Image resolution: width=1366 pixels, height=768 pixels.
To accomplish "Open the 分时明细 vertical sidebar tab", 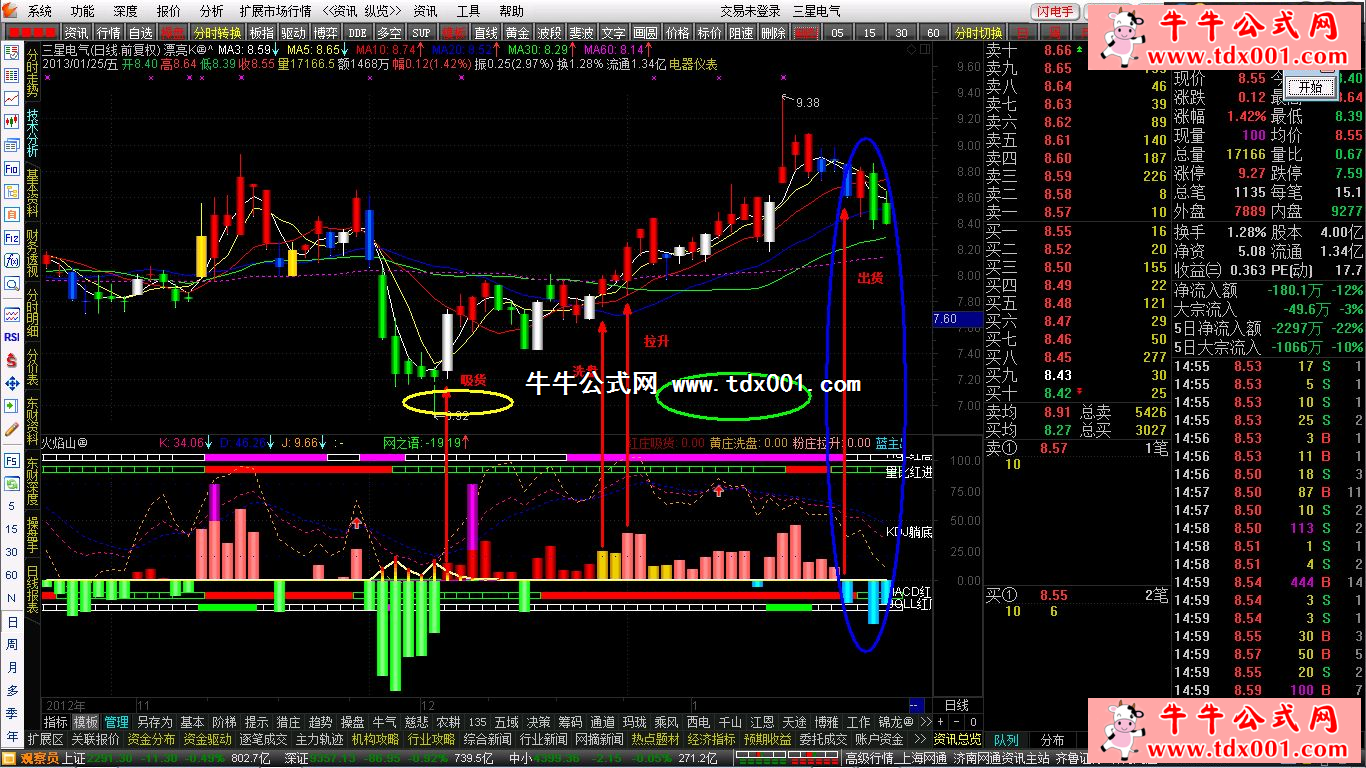I will [x=32, y=313].
